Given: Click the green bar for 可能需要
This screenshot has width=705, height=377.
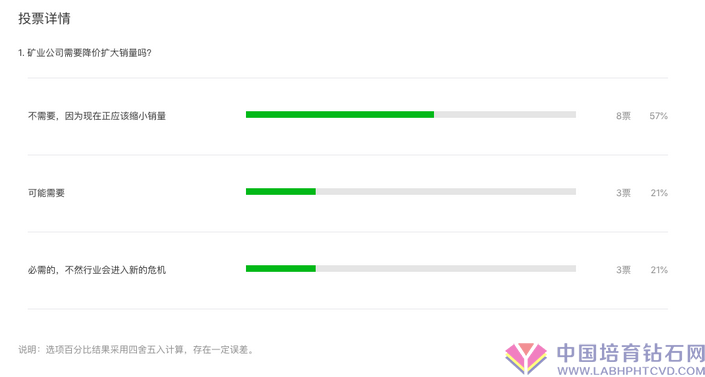Looking at the screenshot, I should coord(281,192).
